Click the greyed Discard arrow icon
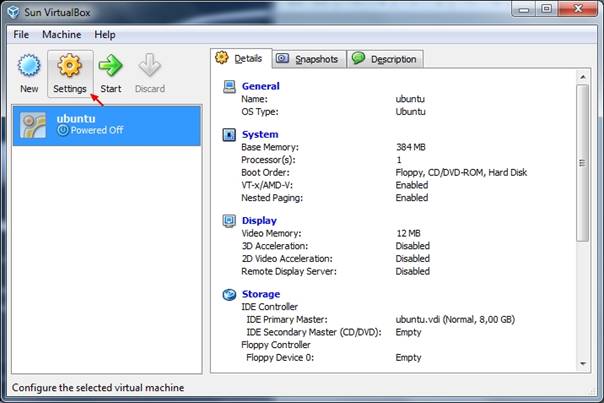The height and width of the screenshot is (403, 604). [149, 65]
